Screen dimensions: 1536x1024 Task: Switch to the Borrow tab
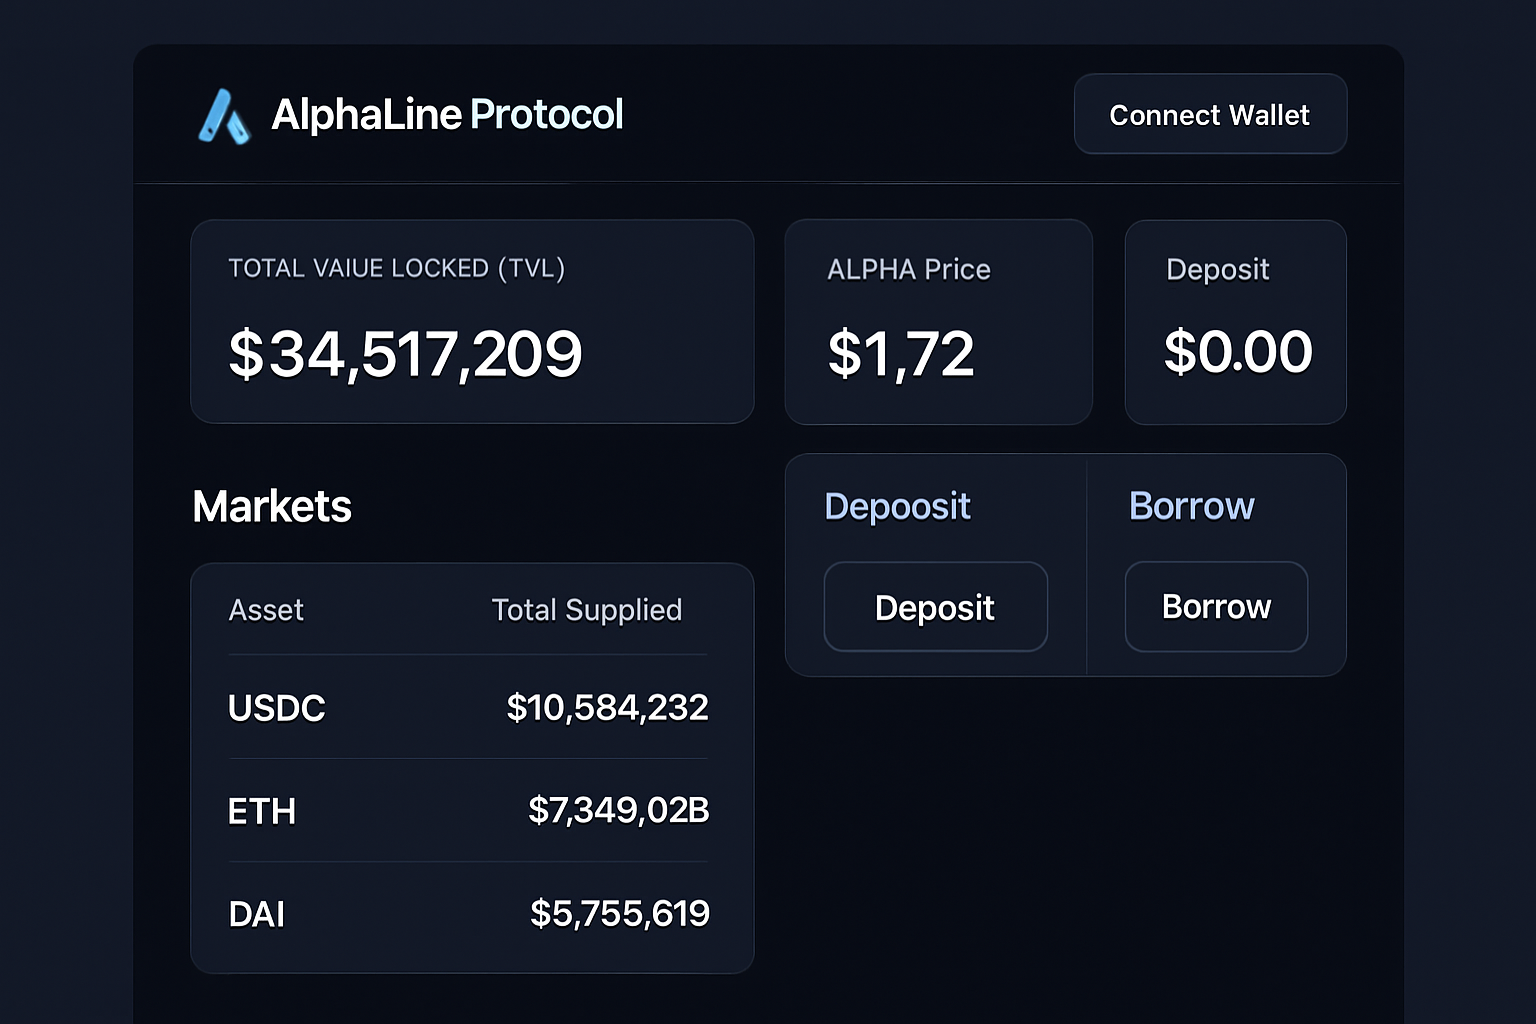pos(1191,507)
